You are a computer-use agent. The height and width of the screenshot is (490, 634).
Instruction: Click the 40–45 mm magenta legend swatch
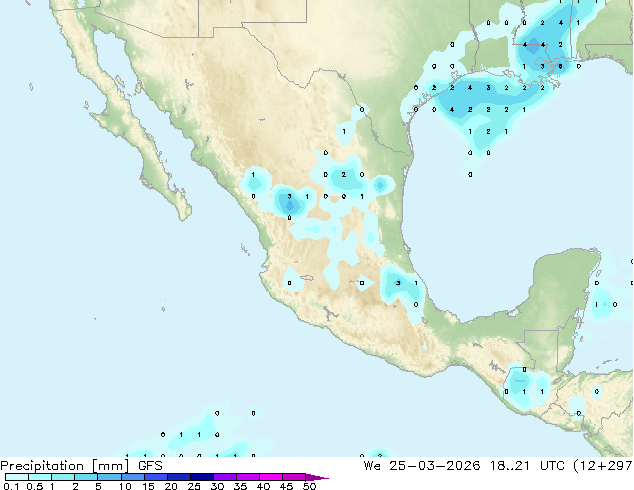[x=271, y=477]
